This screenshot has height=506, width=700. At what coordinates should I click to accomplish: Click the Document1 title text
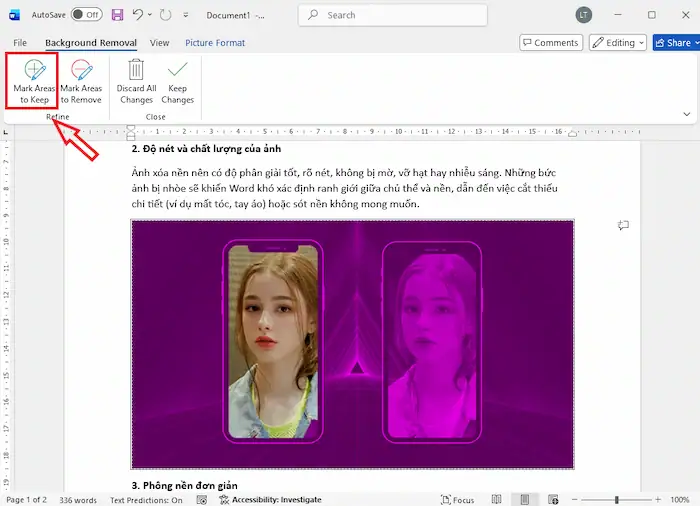click(228, 15)
